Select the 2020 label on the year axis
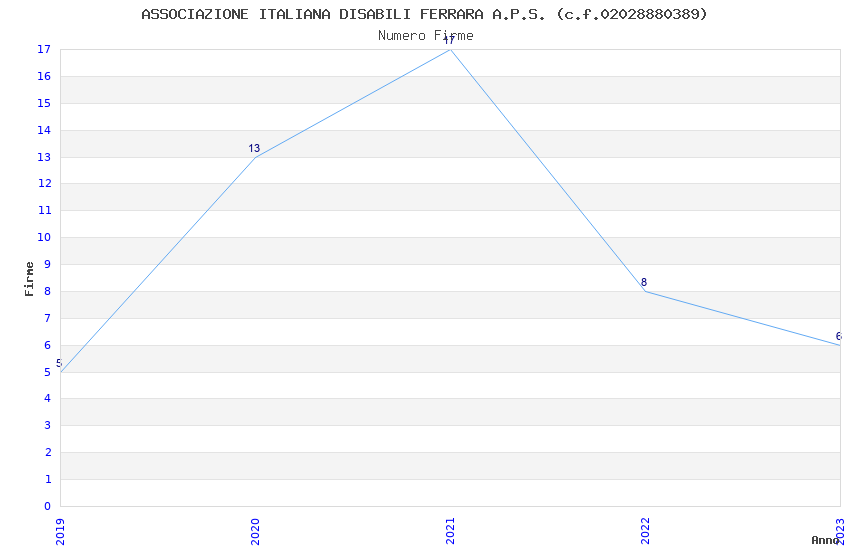 pos(255,532)
